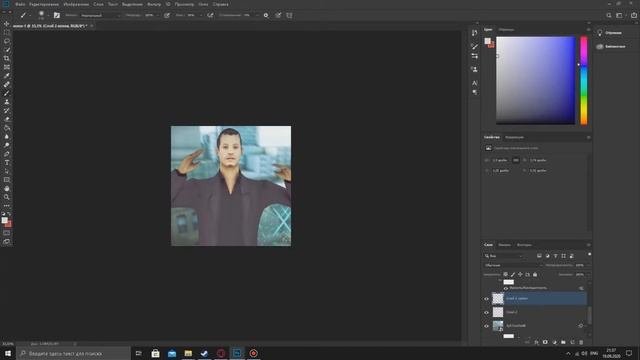Click the create new layer icon
Image resolution: width=640 pixels, height=360 pixels.
(x=572, y=342)
